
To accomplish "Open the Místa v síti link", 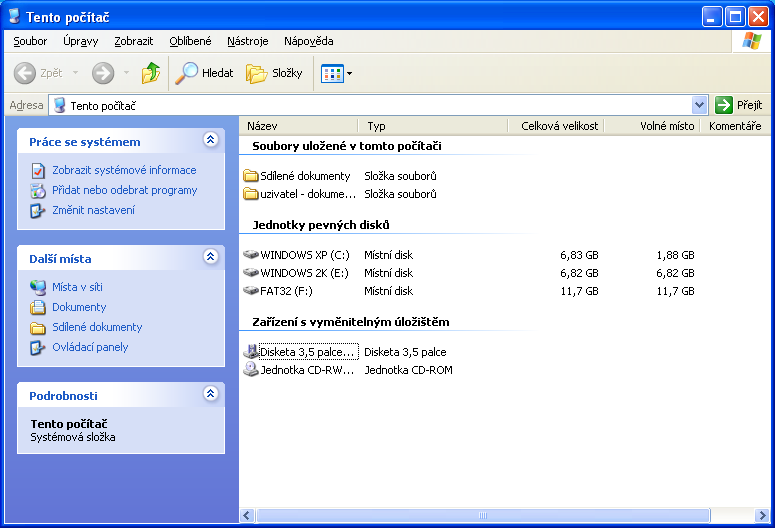I will click(x=77, y=287).
